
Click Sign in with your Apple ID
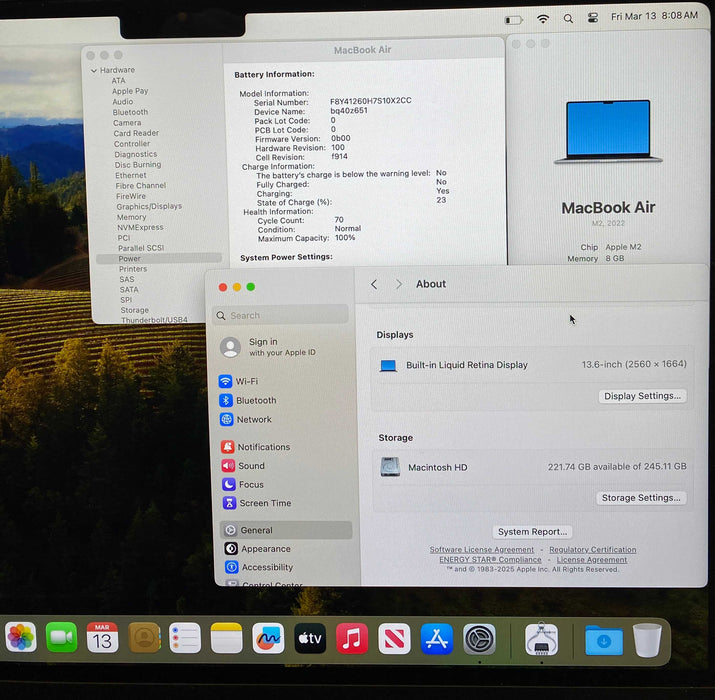269,347
